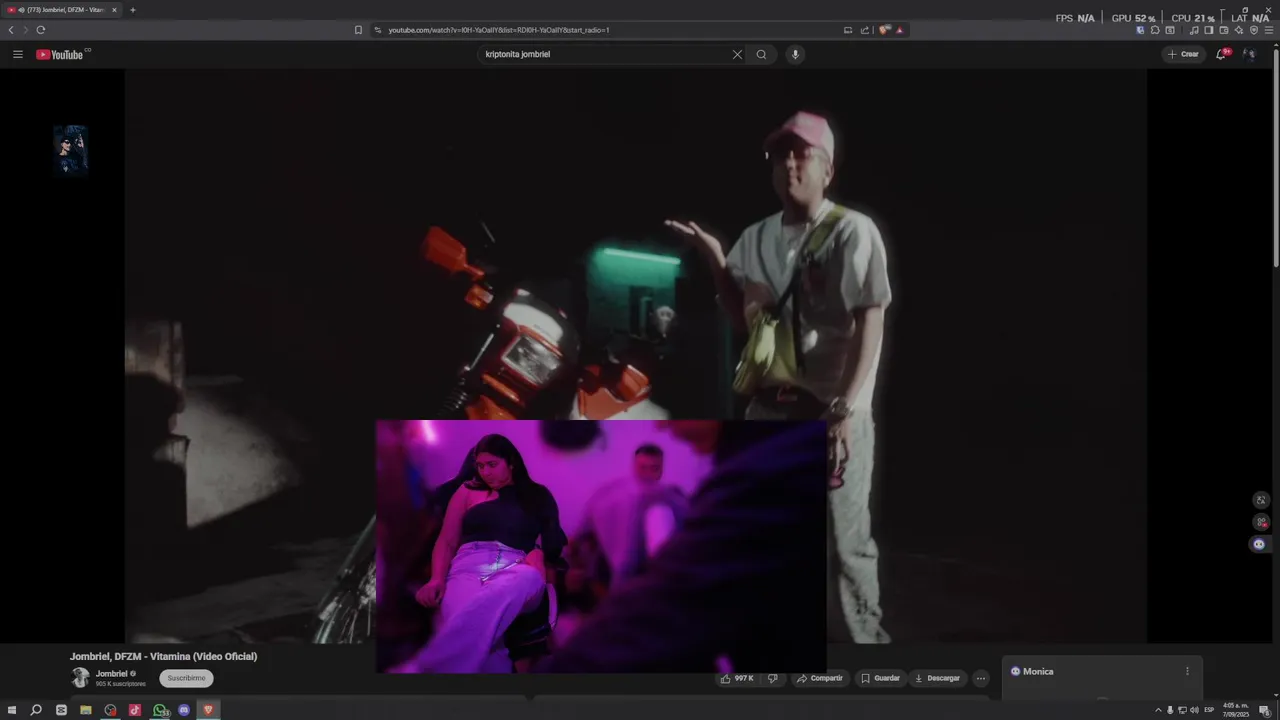The width and height of the screenshot is (1280, 720).
Task: Open WhatsApp from the taskbar
Action: click(159, 710)
